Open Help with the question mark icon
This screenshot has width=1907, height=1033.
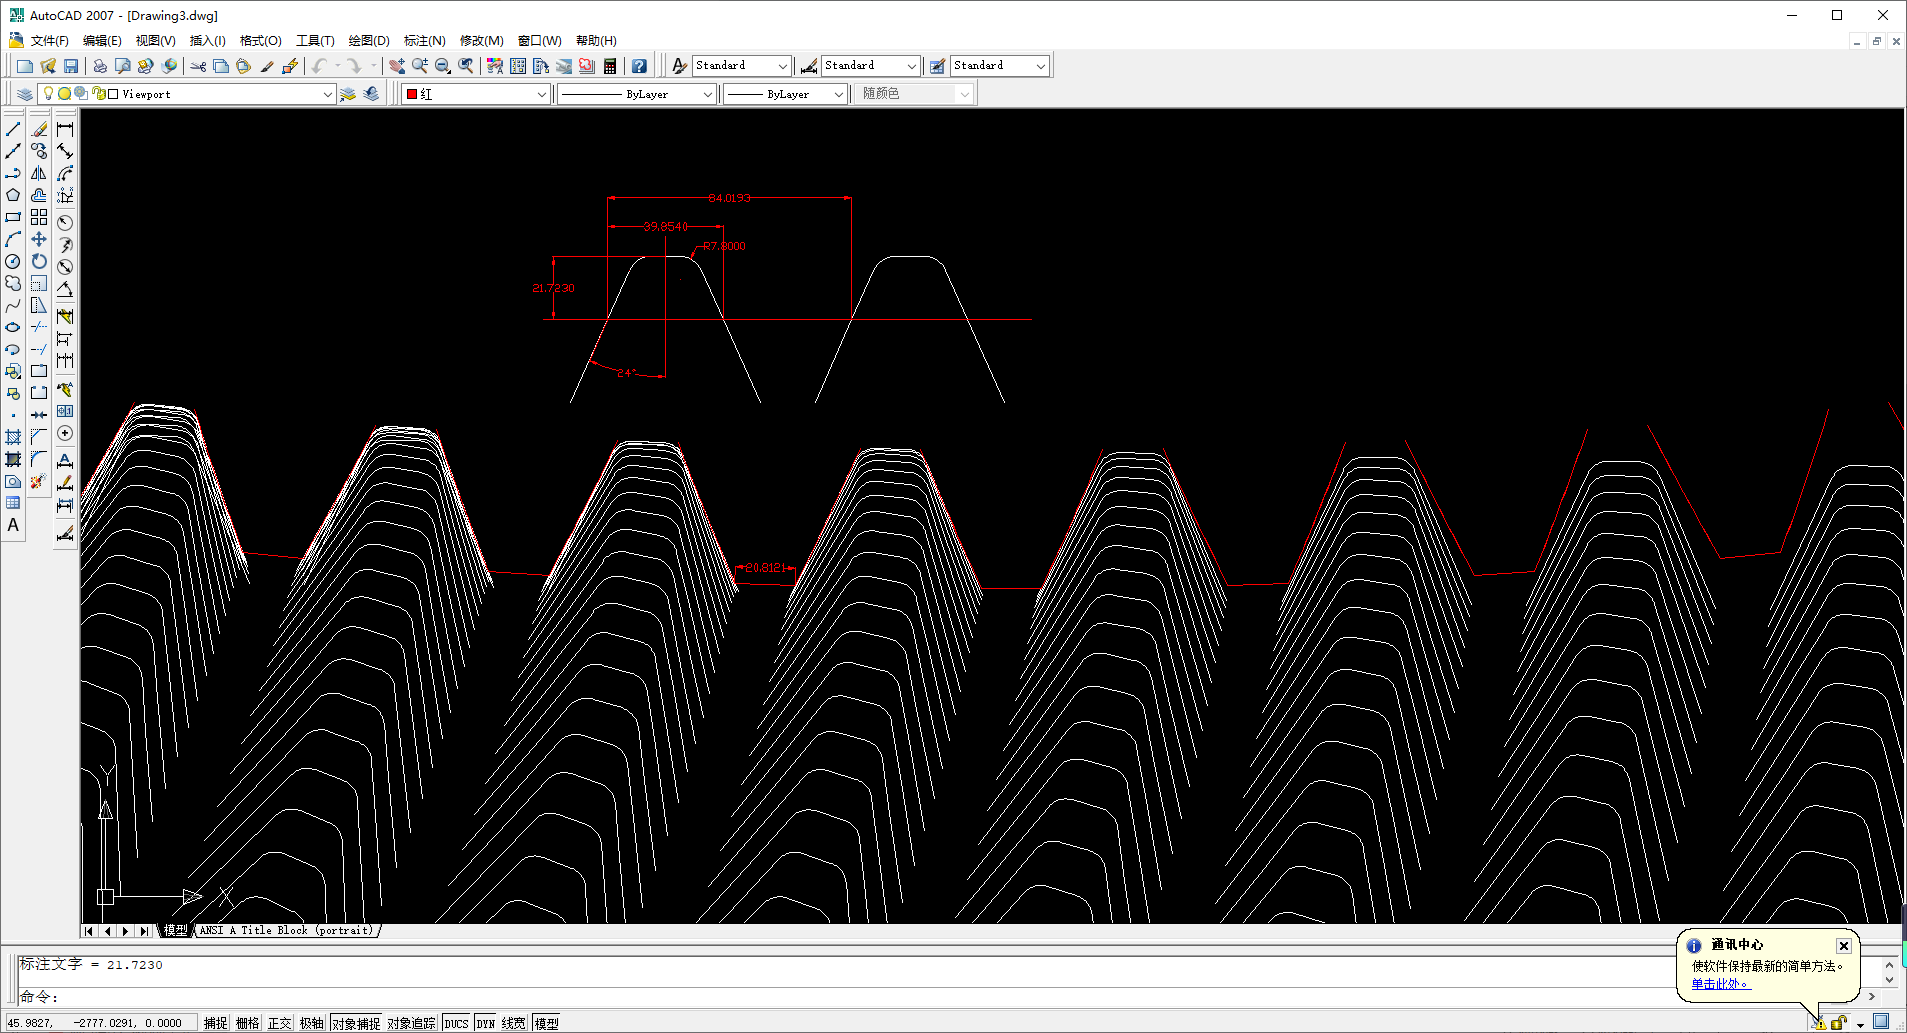tap(639, 66)
